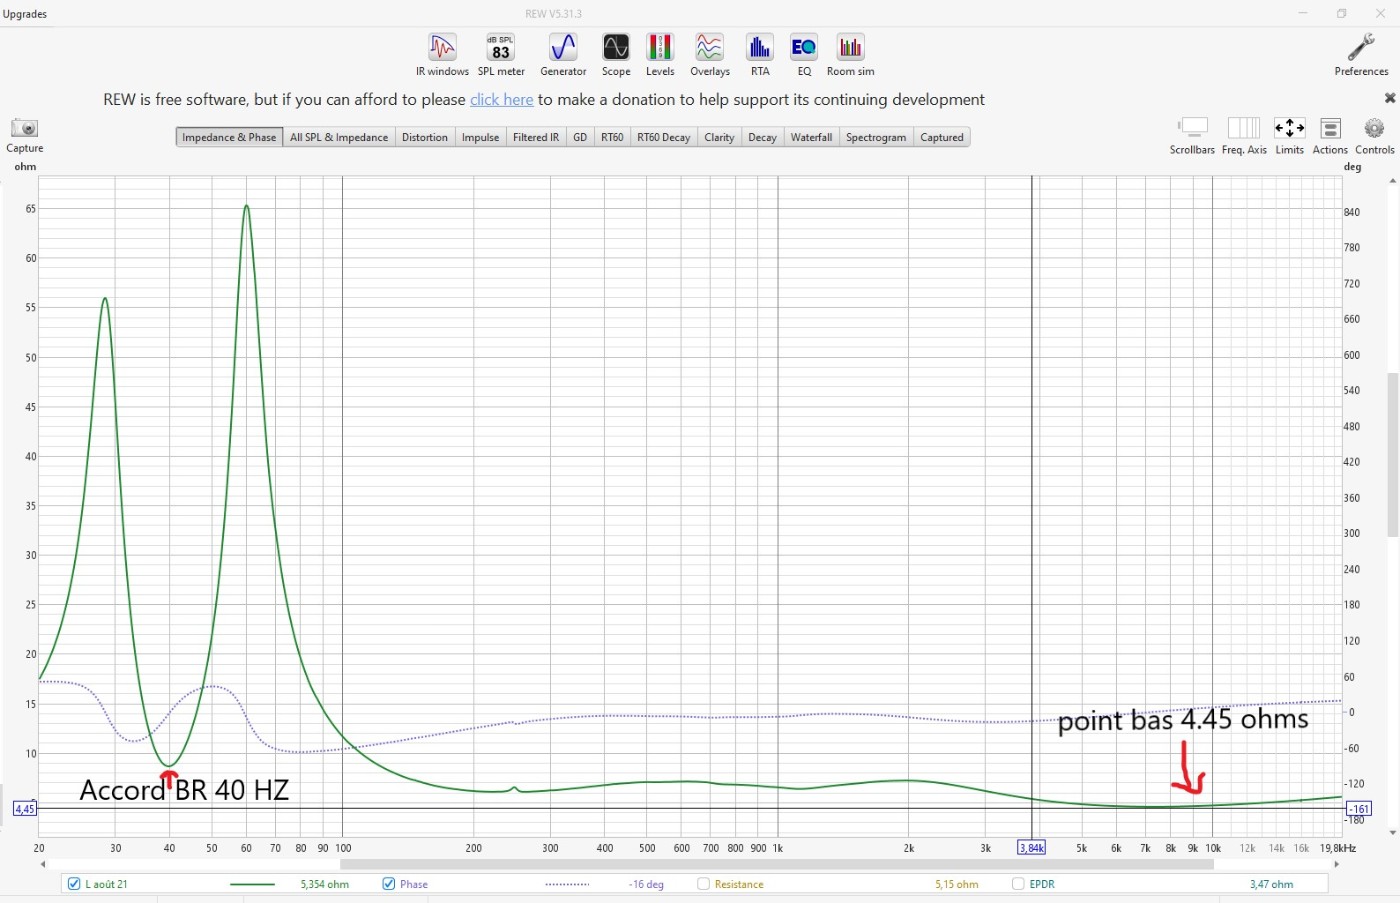Click the -161 phase cursor label

click(1359, 809)
